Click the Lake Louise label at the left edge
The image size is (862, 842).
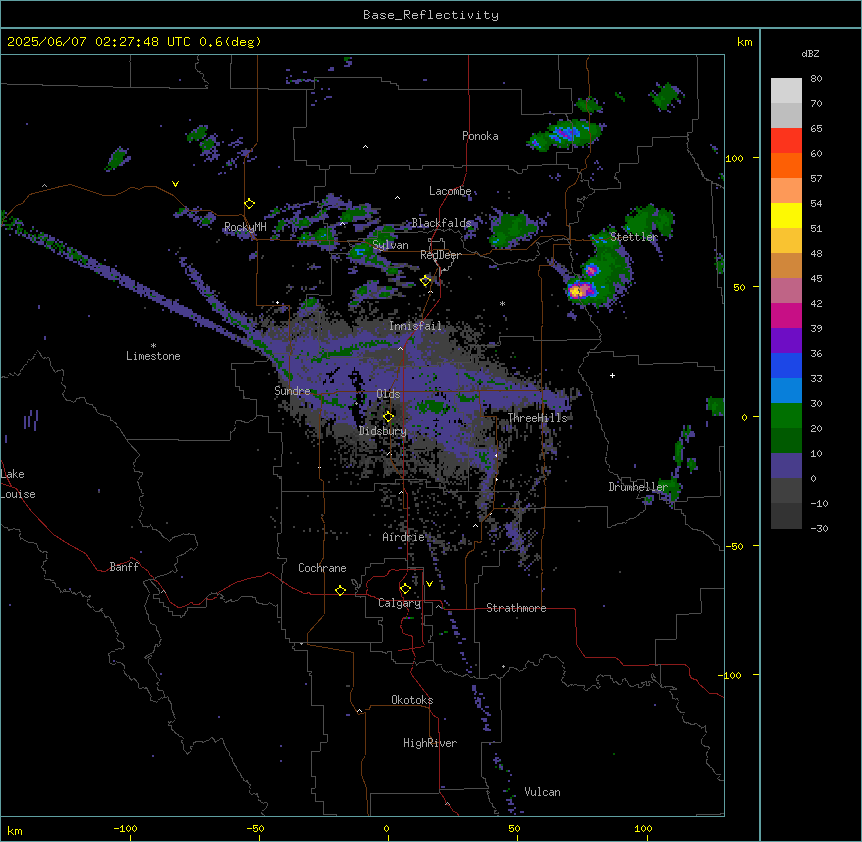18,484
